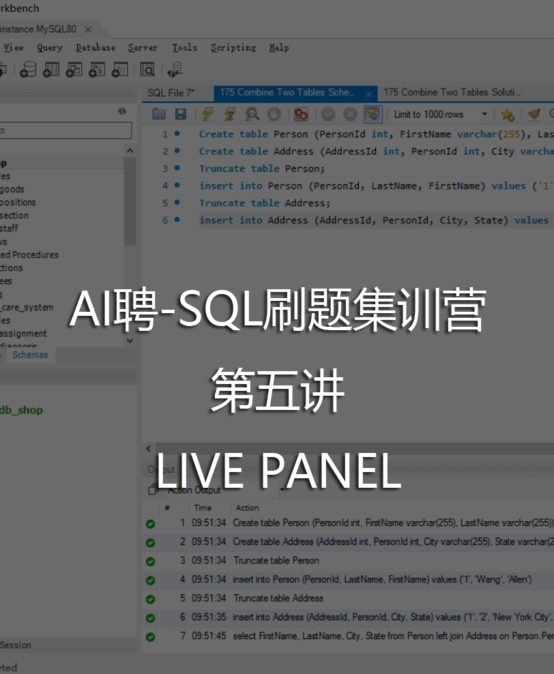Save the script with the floppy icon
The width and height of the screenshot is (554, 674).
click(181, 114)
